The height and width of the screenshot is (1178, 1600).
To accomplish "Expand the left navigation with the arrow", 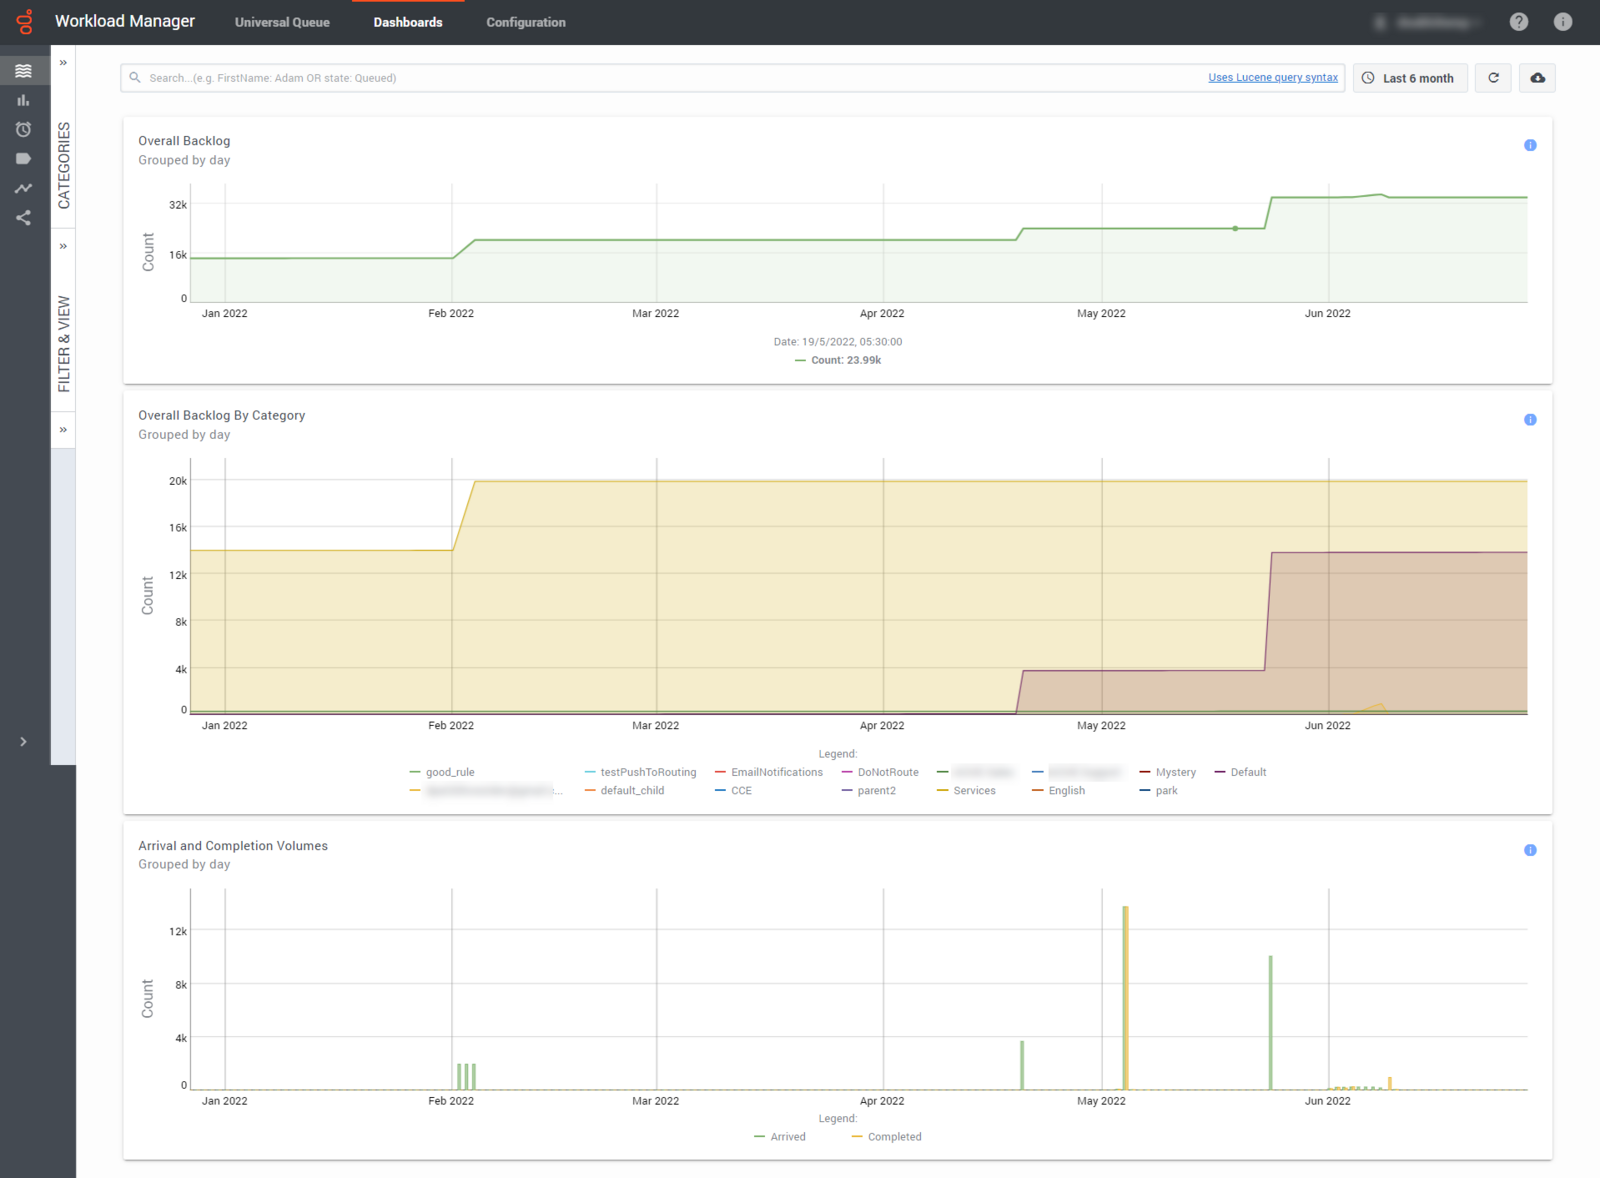I will click(23, 742).
